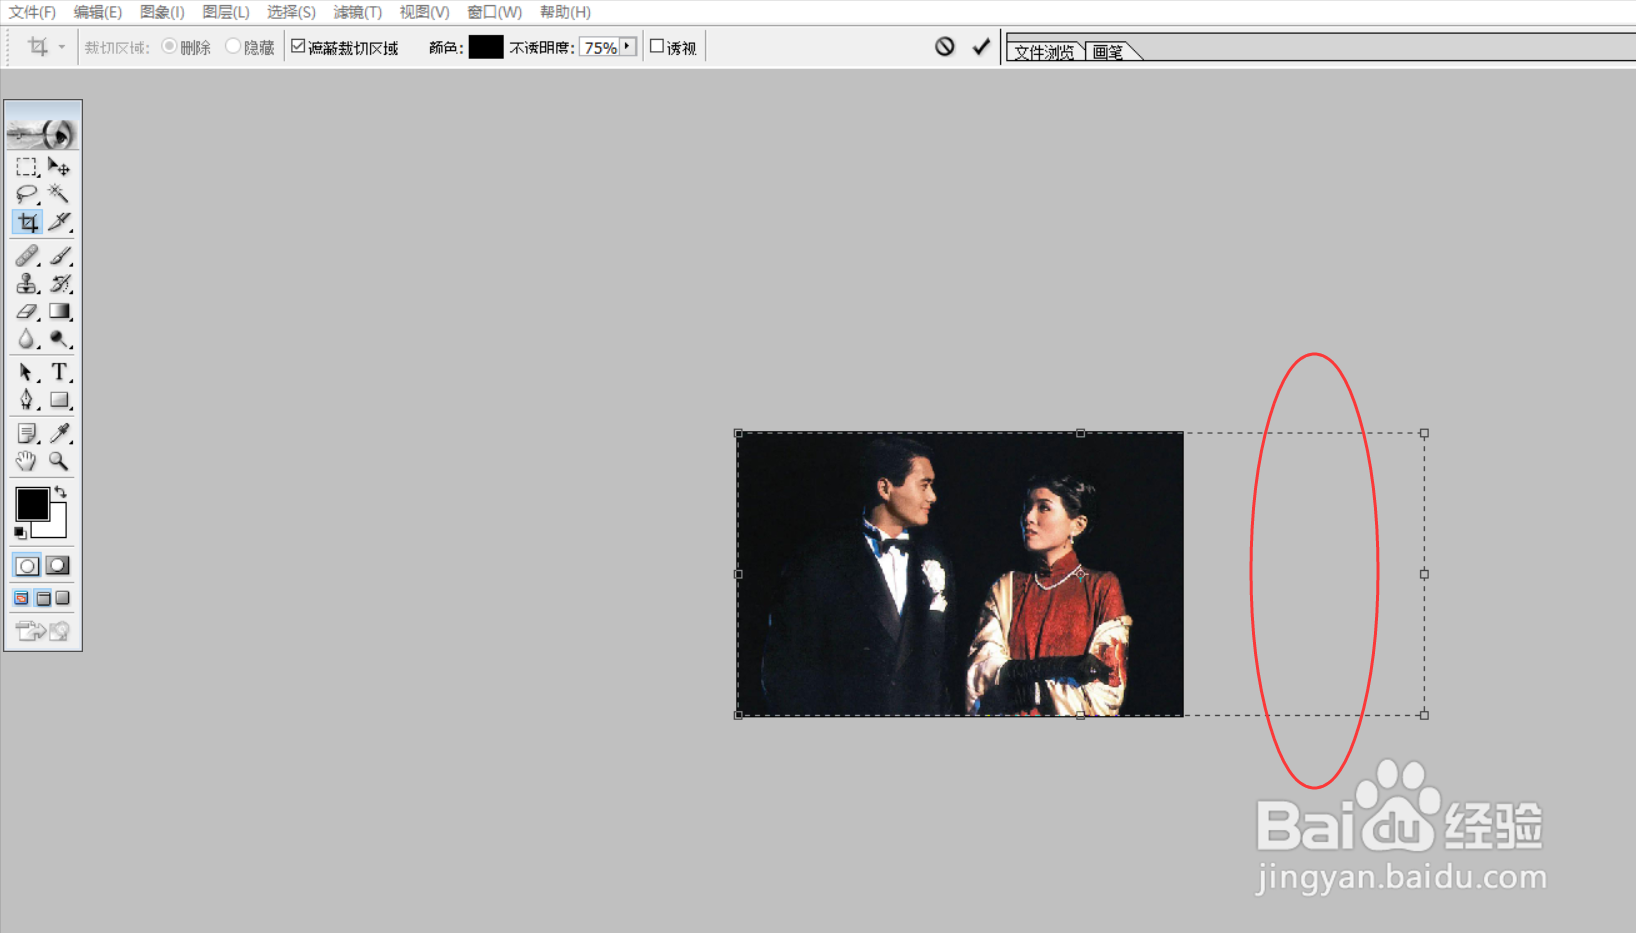Select the Magic Wand tool
The width and height of the screenshot is (1636, 933).
click(59, 194)
